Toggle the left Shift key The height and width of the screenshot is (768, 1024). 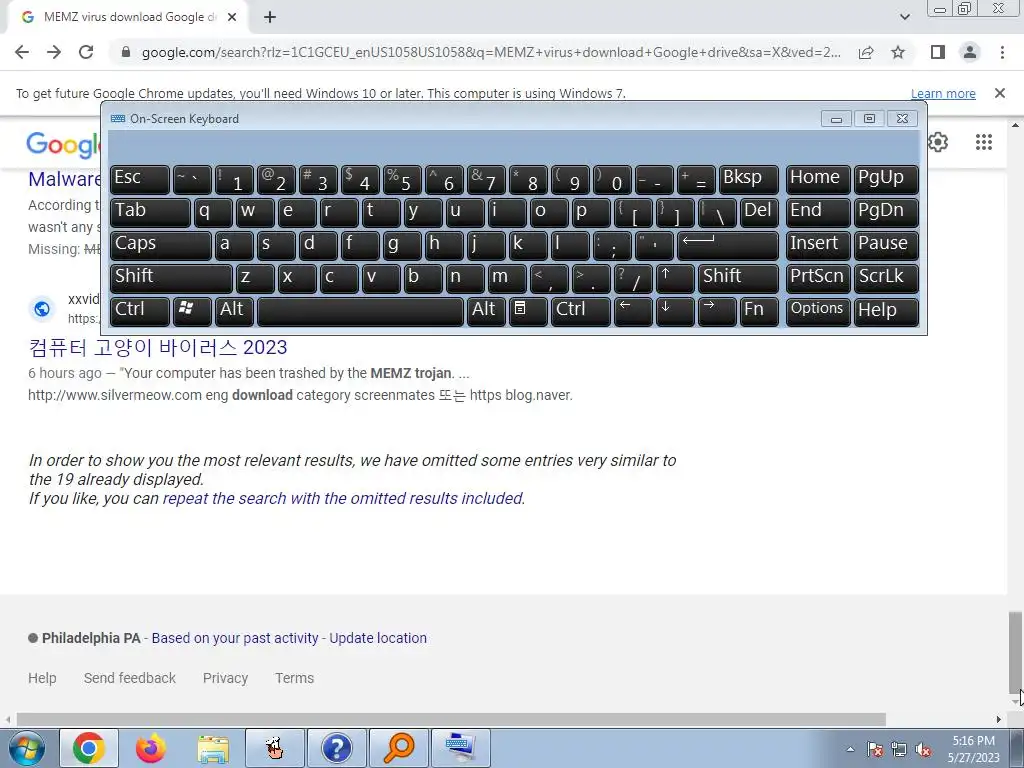pyautogui.click(x=171, y=278)
